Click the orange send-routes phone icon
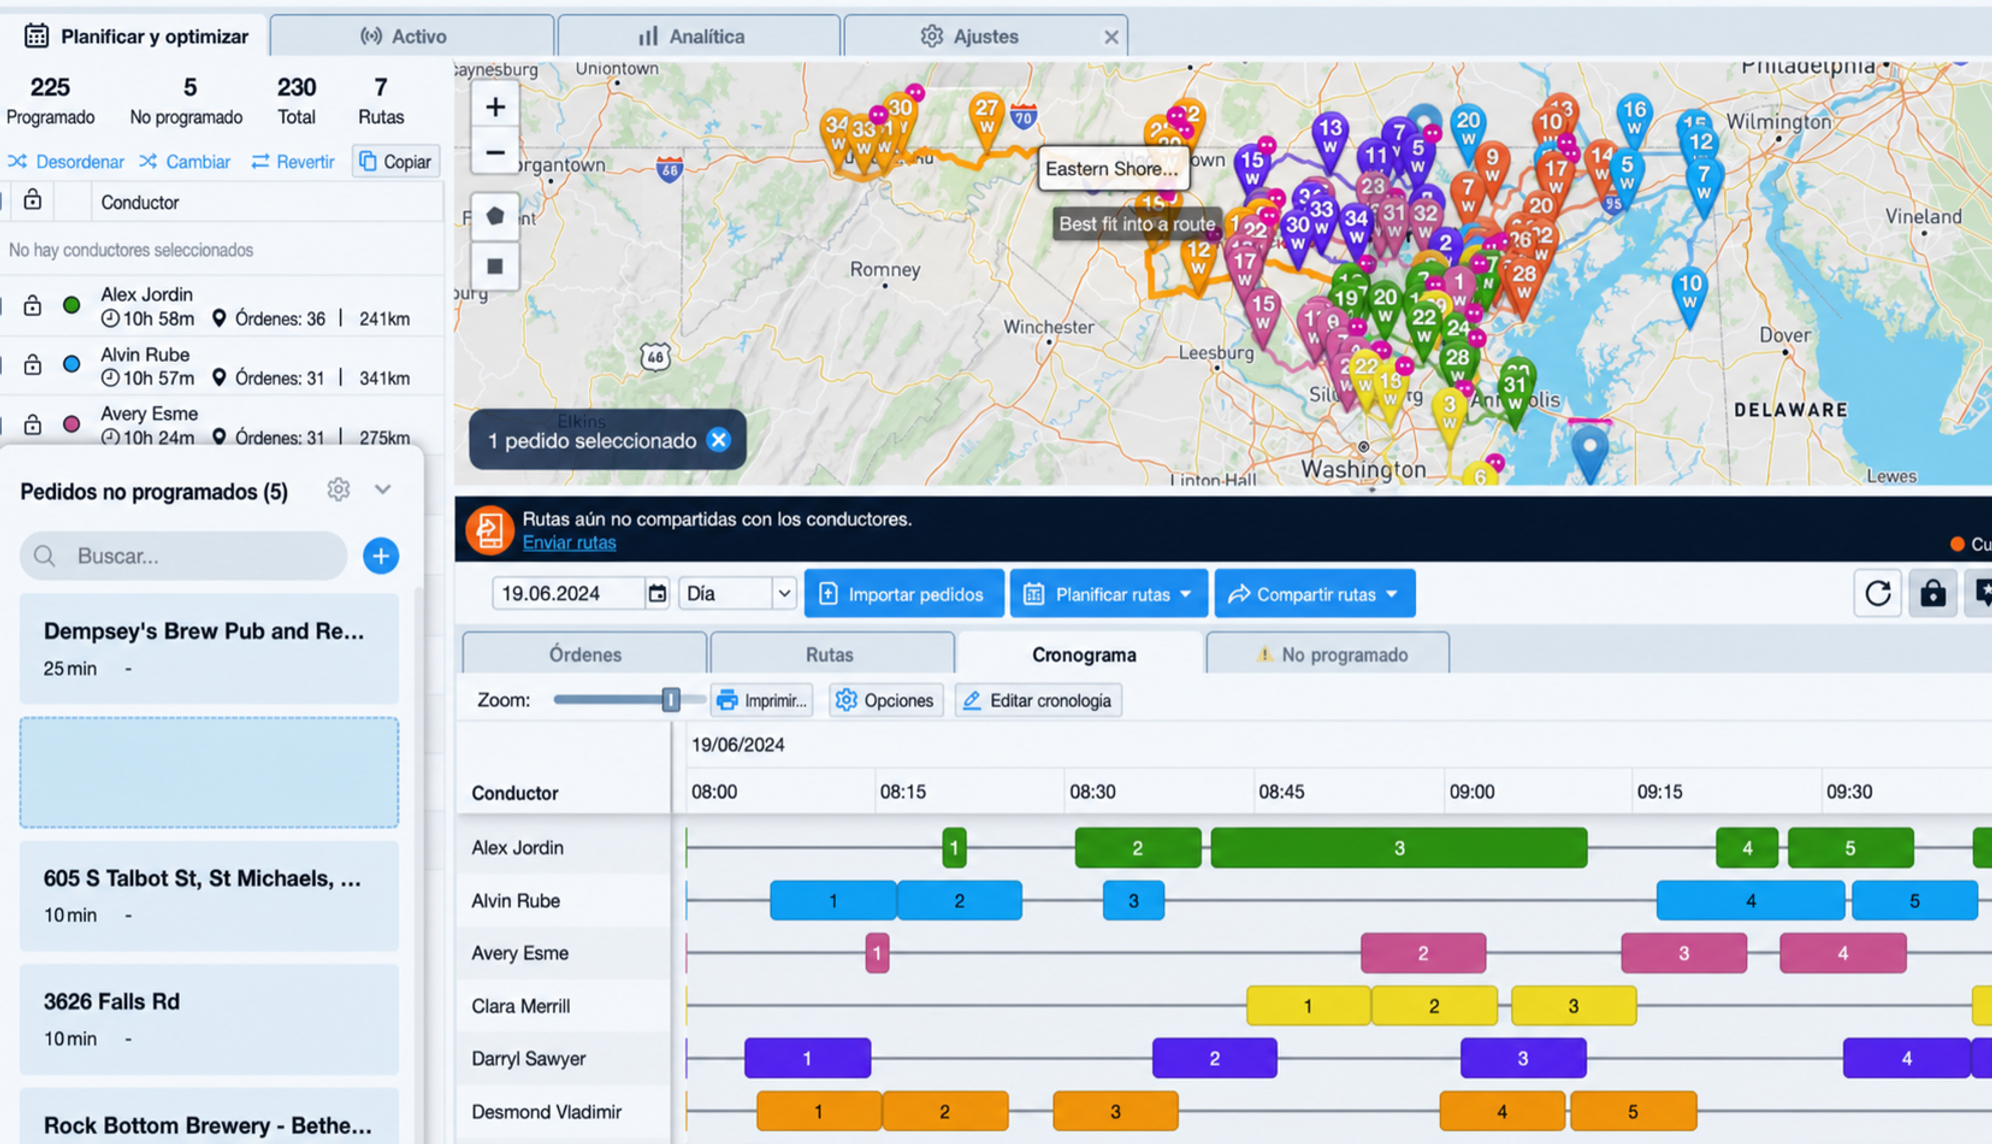 [x=489, y=530]
